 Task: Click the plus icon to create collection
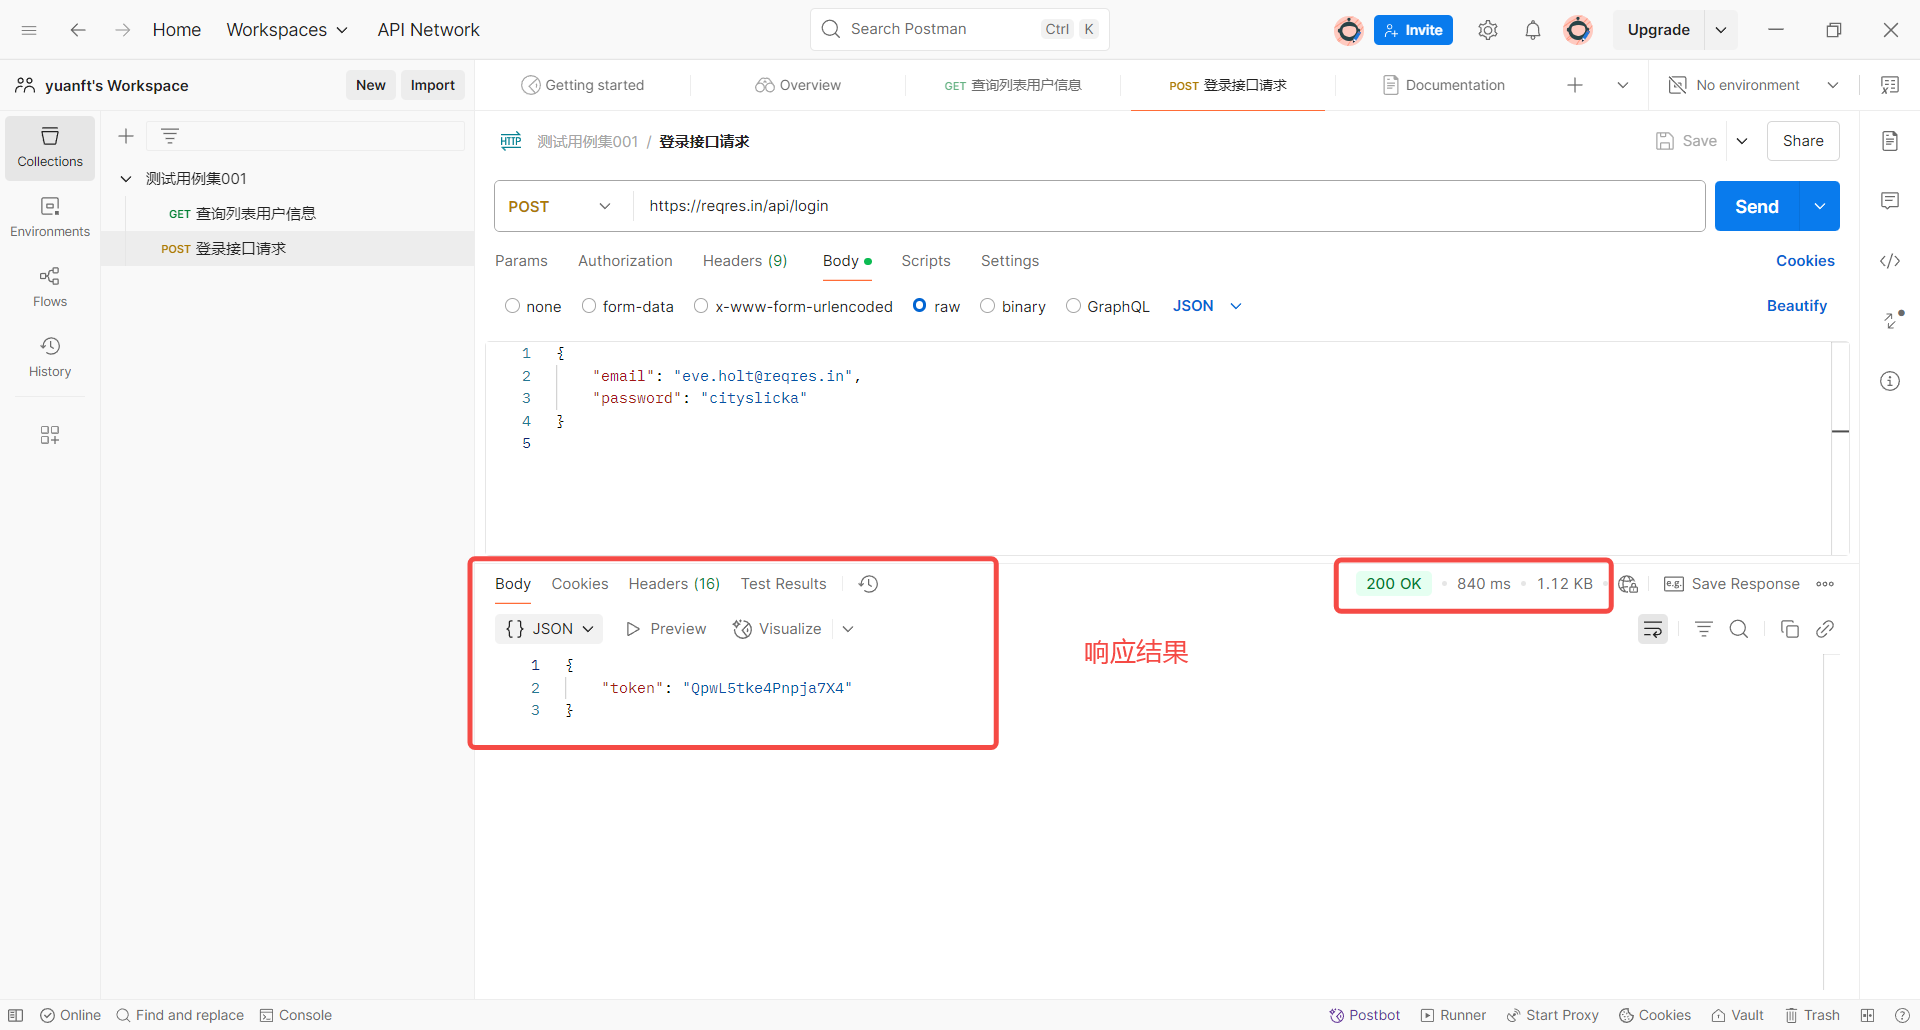[x=126, y=136]
